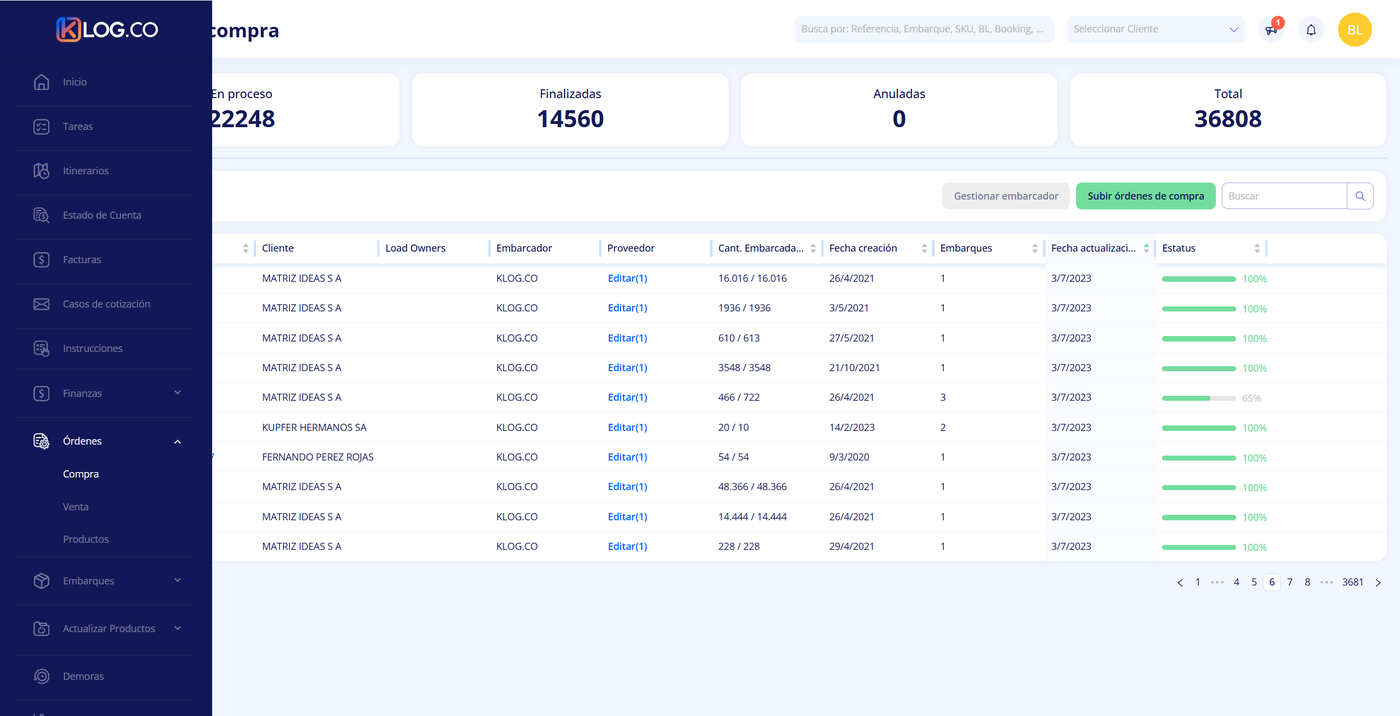
Task: Sort by Embarques column arrows
Action: coord(1035,248)
